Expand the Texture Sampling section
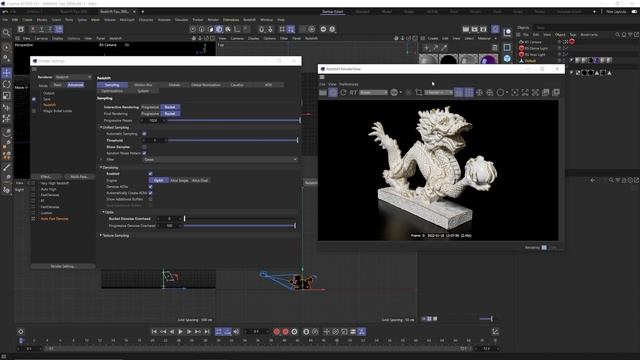Image resolution: width=640 pixels, height=360 pixels. click(101, 236)
